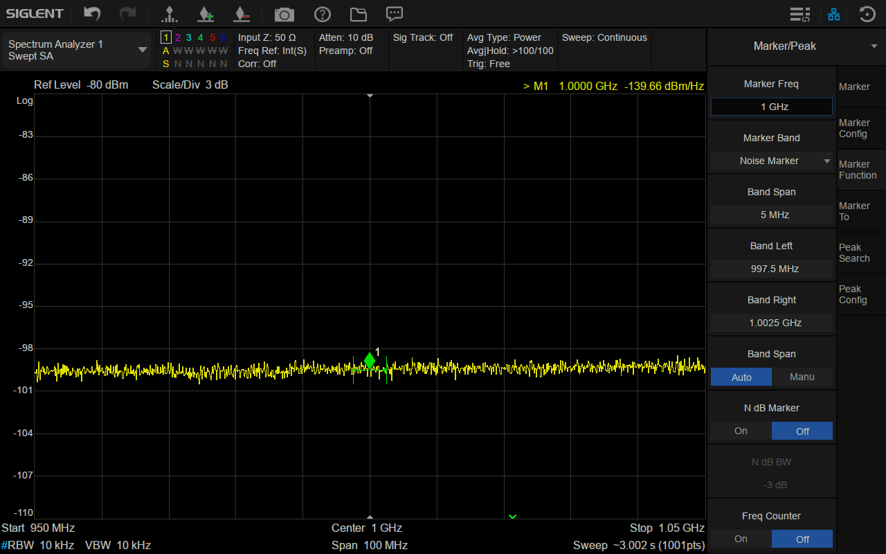Click the blue network connection icon
Screen dimensions: 886x554
(x=834, y=14)
